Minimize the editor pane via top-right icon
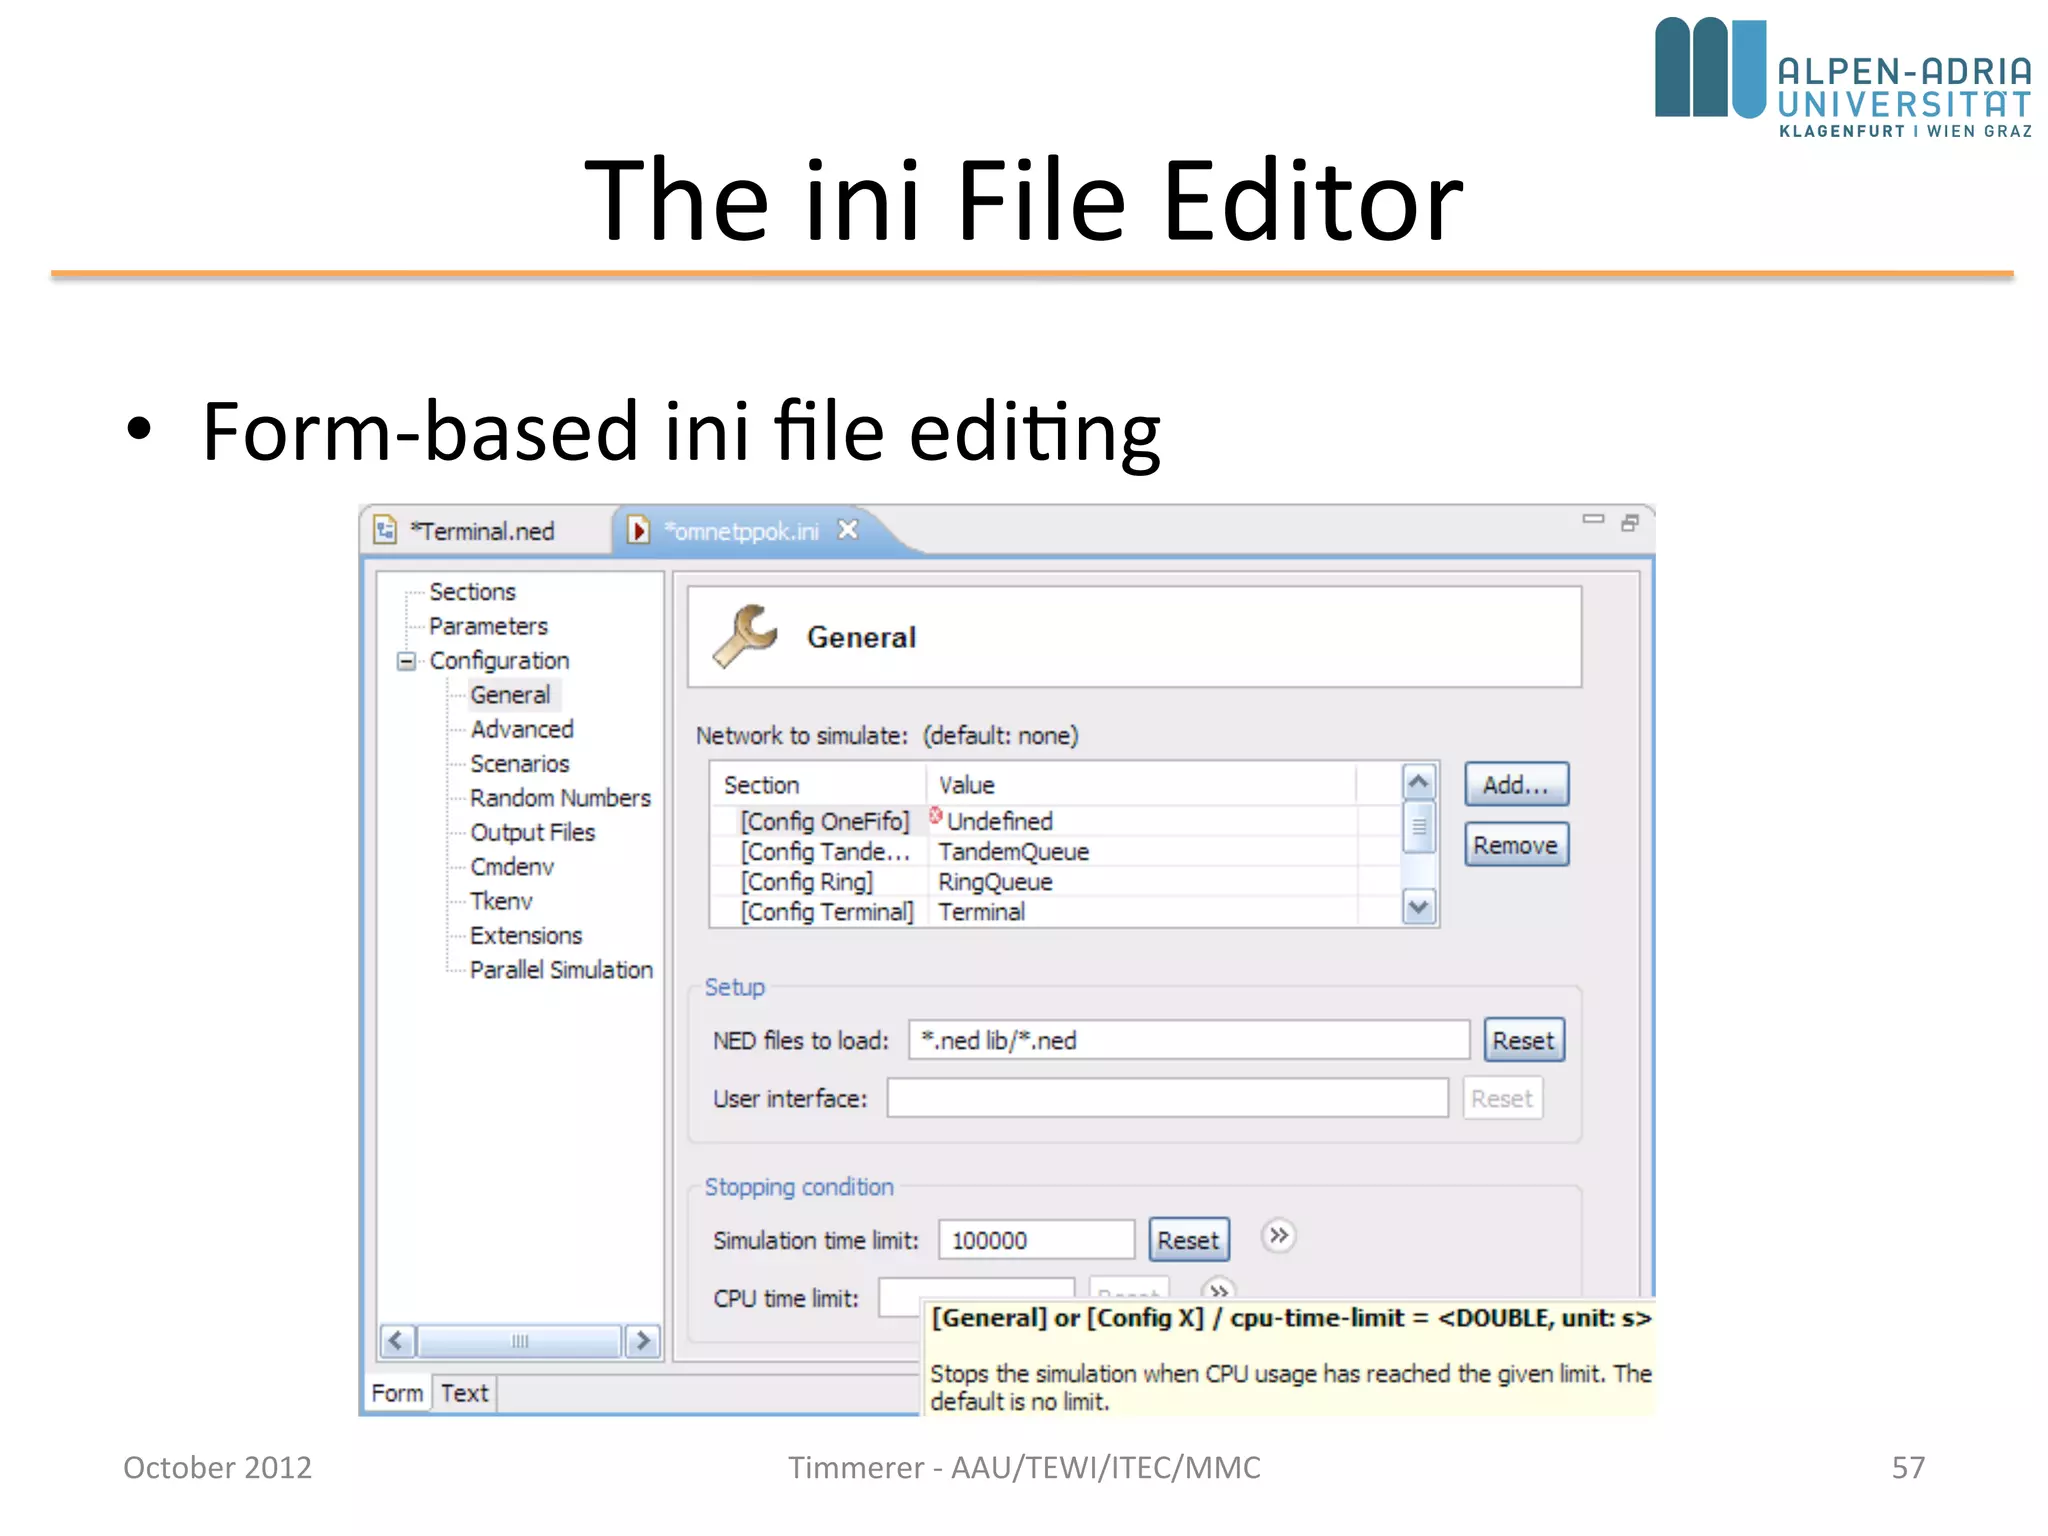The image size is (2048, 1536). coord(1593,520)
